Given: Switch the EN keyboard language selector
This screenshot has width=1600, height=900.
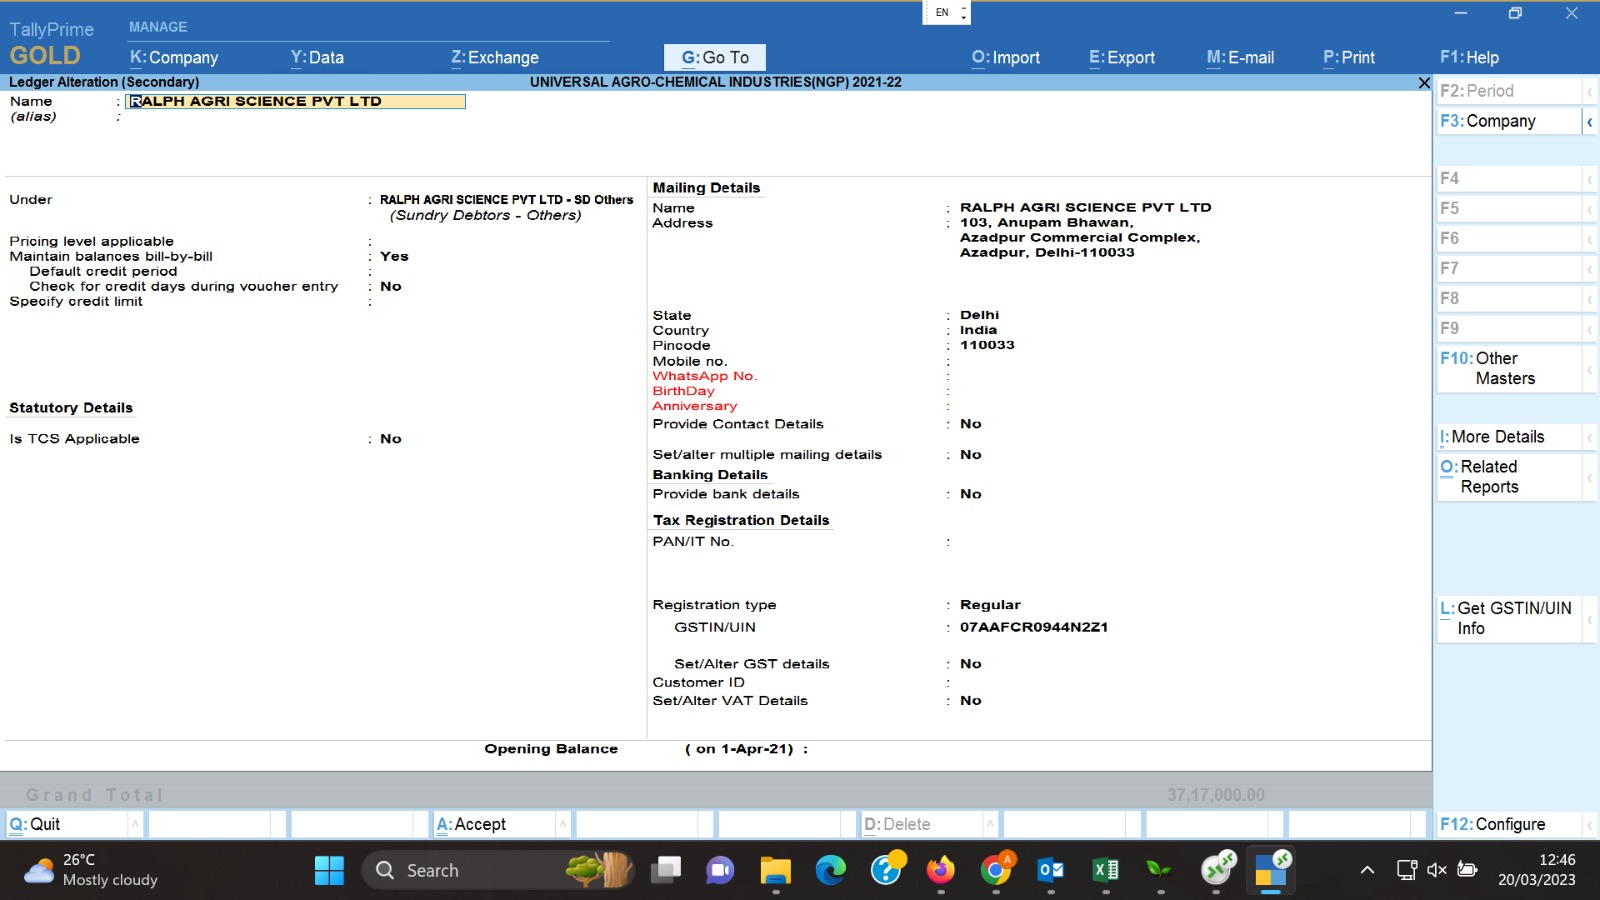Looking at the screenshot, I should point(946,13).
